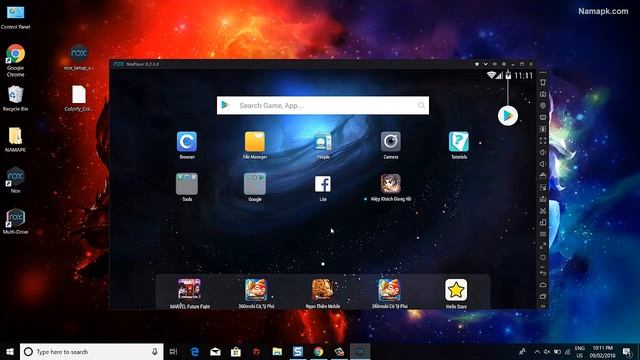Screen dimensions: 640x360
Task: Launch Microsoft Edge from taskbar
Action: pyautogui.click(x=195, y=351)
